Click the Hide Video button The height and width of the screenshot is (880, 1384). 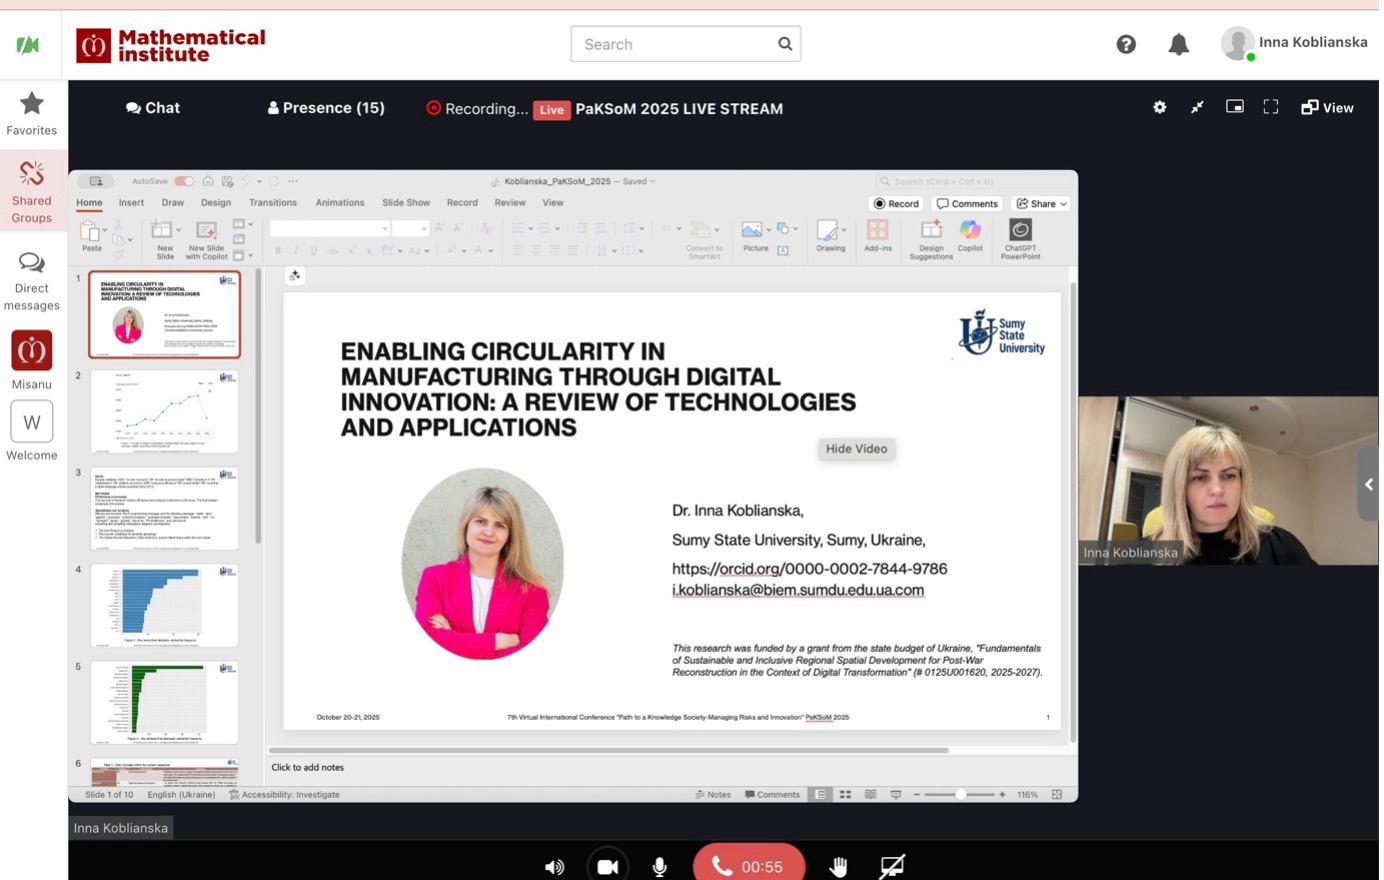(x=856, y=449)
